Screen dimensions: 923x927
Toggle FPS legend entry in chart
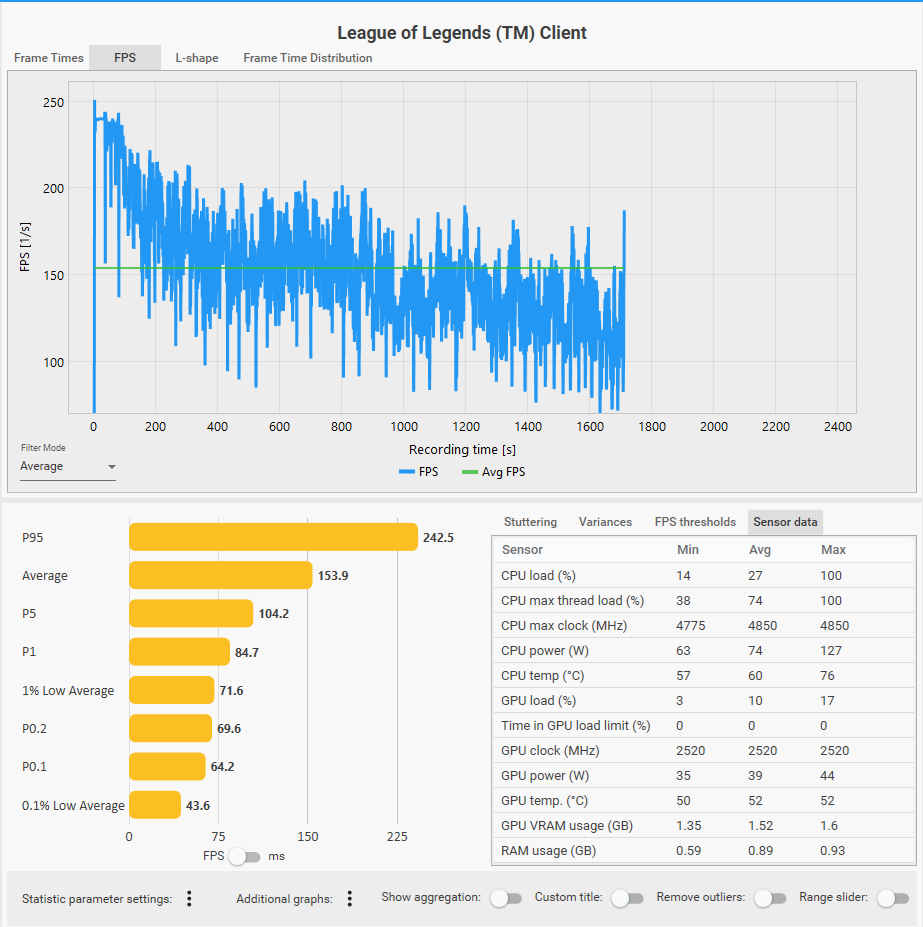[x=419, y=472]
